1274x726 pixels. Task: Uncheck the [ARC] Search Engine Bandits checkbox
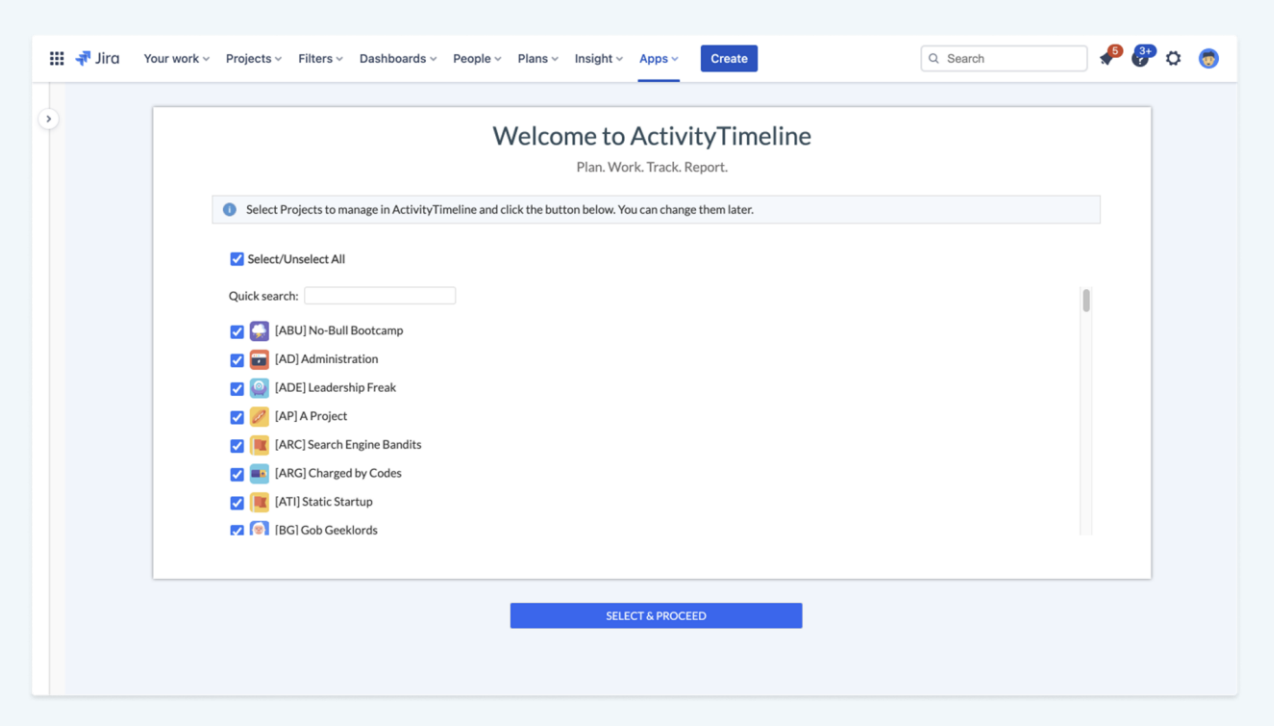point(237,445)
